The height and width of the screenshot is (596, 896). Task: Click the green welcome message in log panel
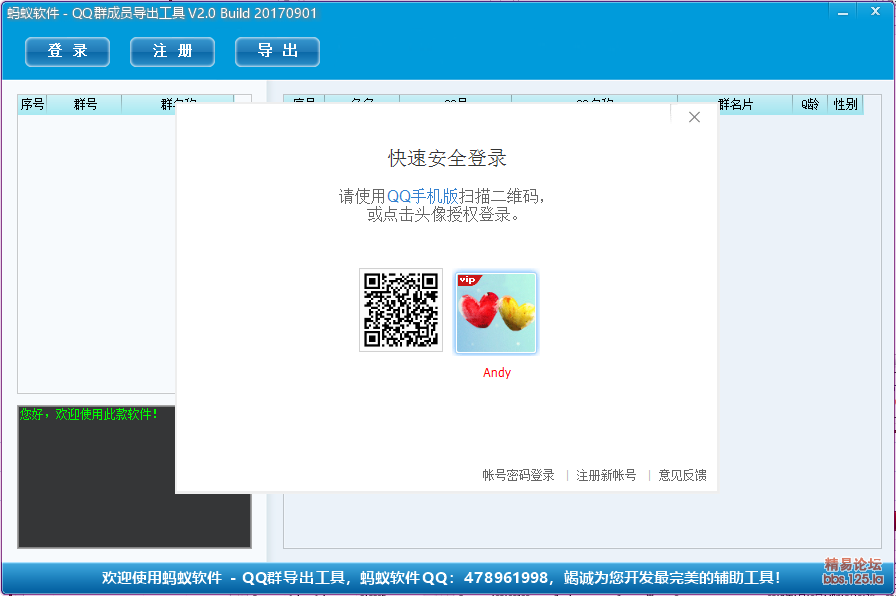89,414
